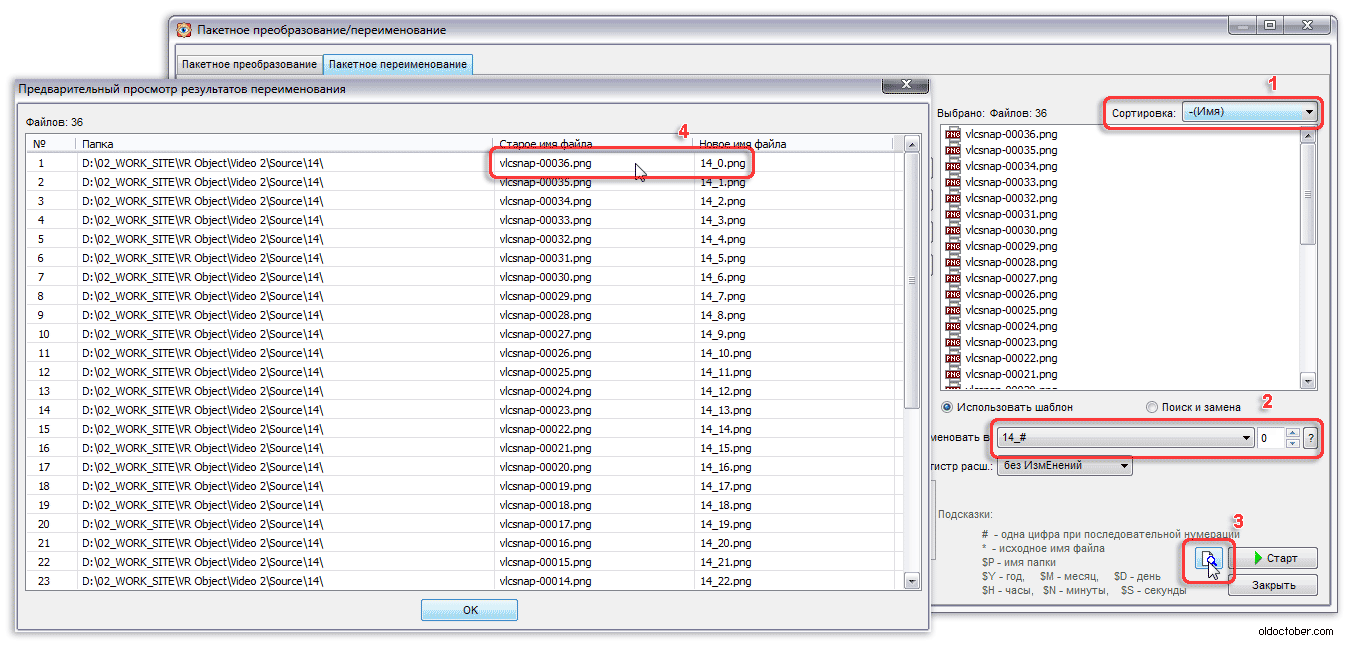Open the extension case 'без ИзмЕнений' dropdown
The height and width of the screenshot is (647, 1353).
[x=1065, y=465]
